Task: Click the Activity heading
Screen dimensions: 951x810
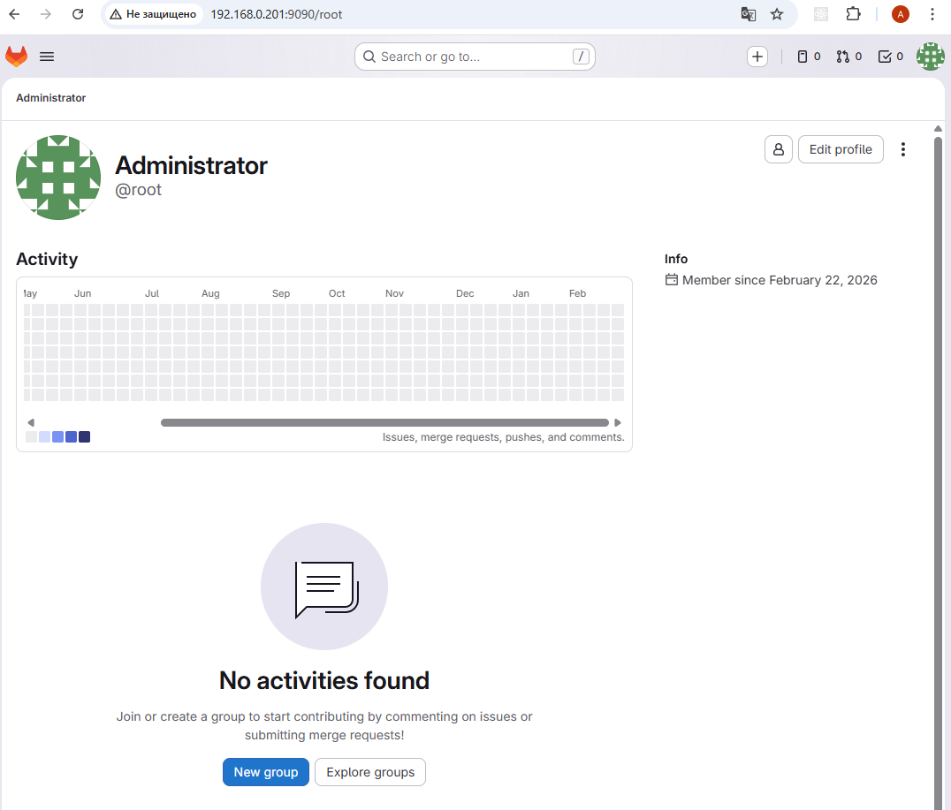Action: (x=47, y=259)
